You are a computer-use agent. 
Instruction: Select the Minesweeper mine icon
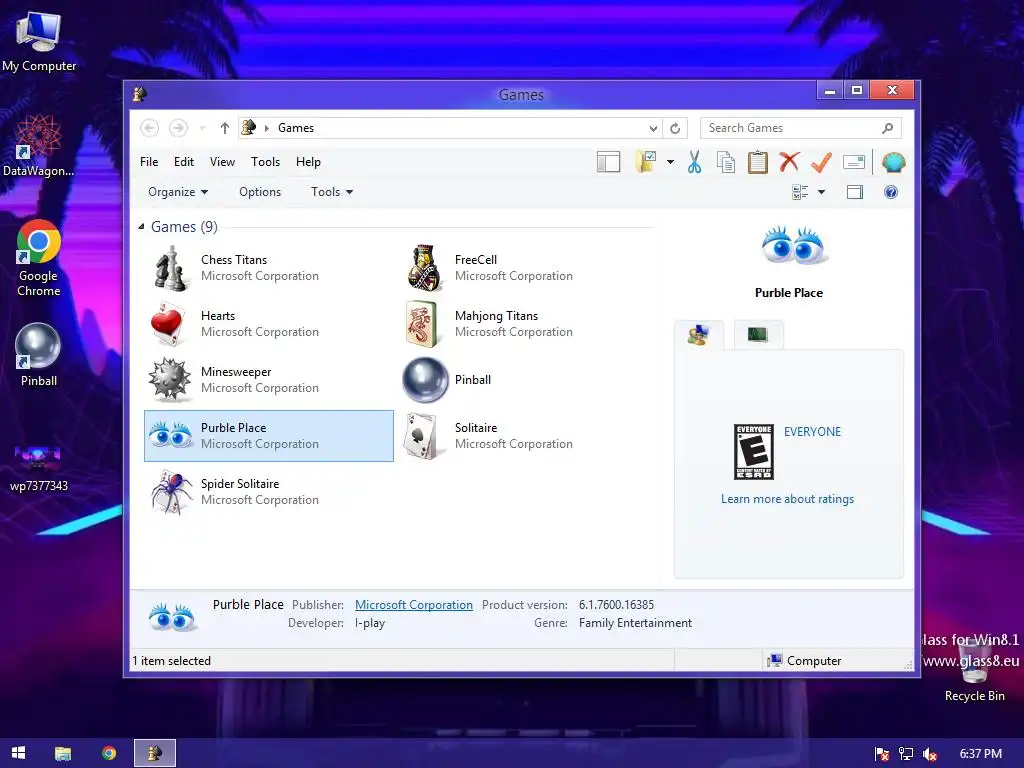tap(169, 379)
